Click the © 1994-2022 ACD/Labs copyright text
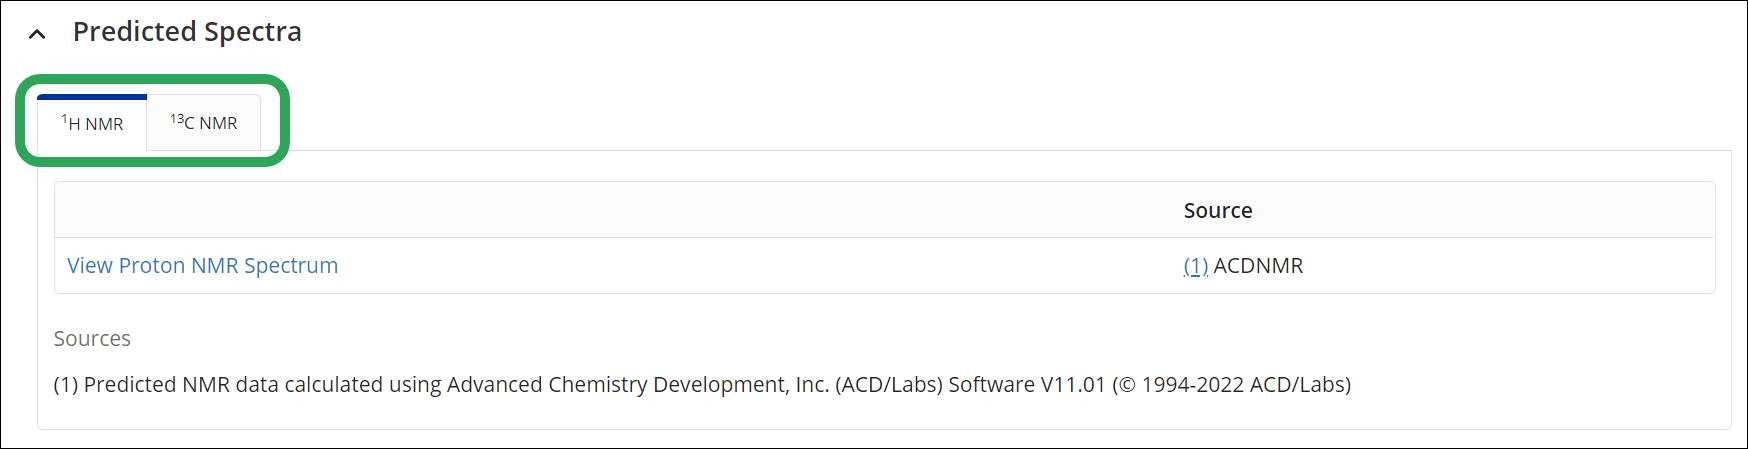Image resolution: width=1748 pixels, height=449 pixels. coord(1232,384)
